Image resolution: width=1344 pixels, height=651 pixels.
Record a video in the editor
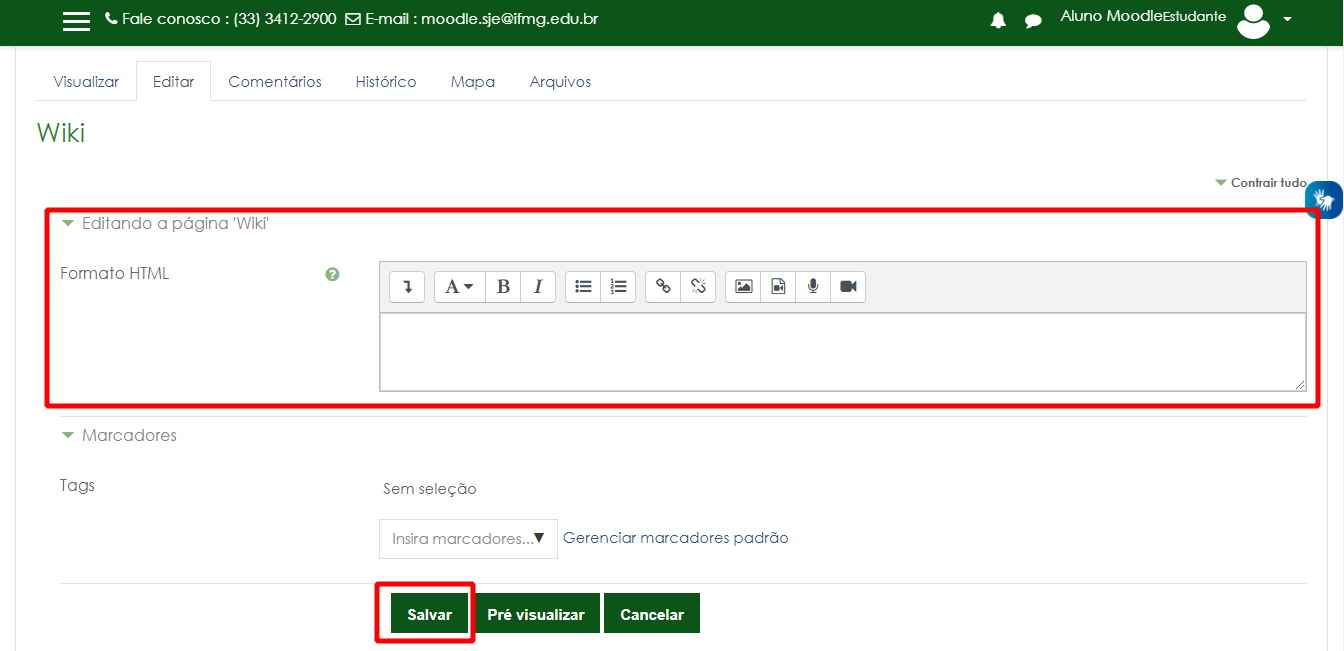[847, 286]
